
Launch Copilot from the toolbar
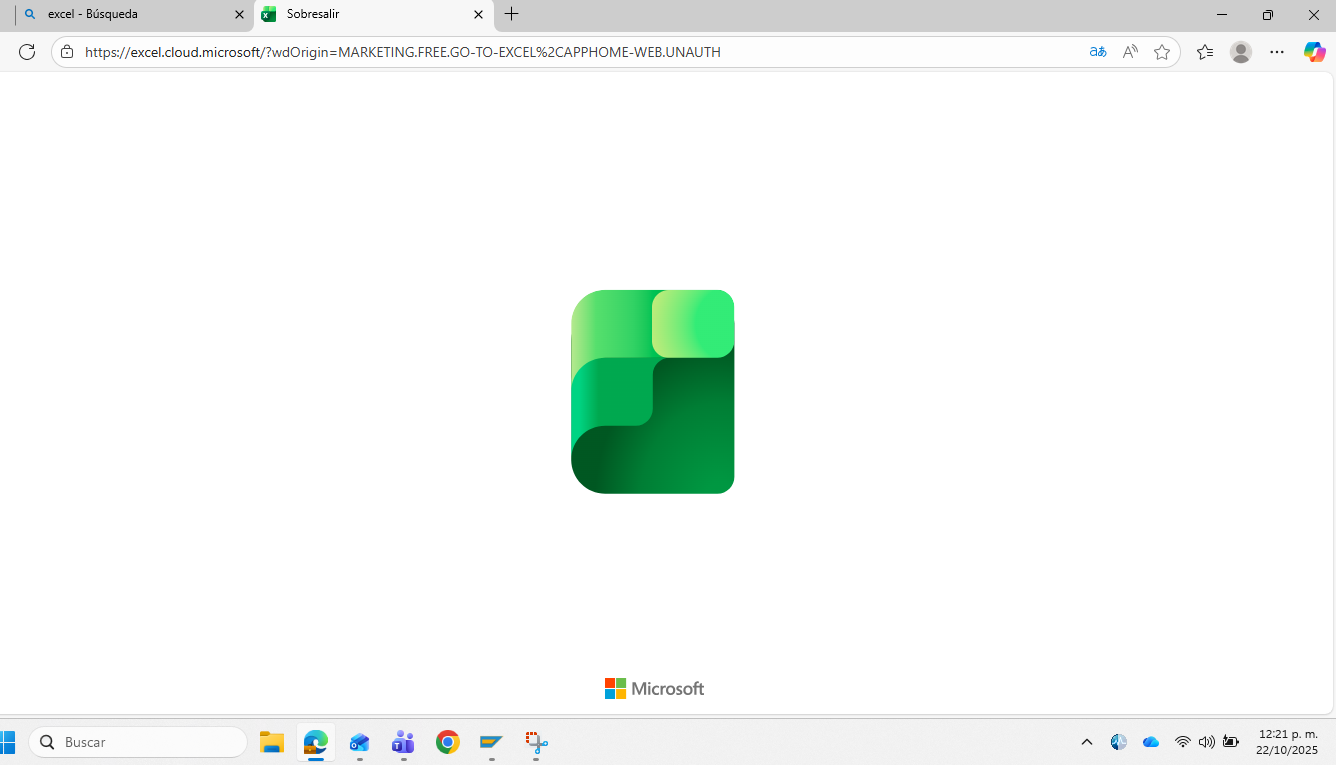1314,52
